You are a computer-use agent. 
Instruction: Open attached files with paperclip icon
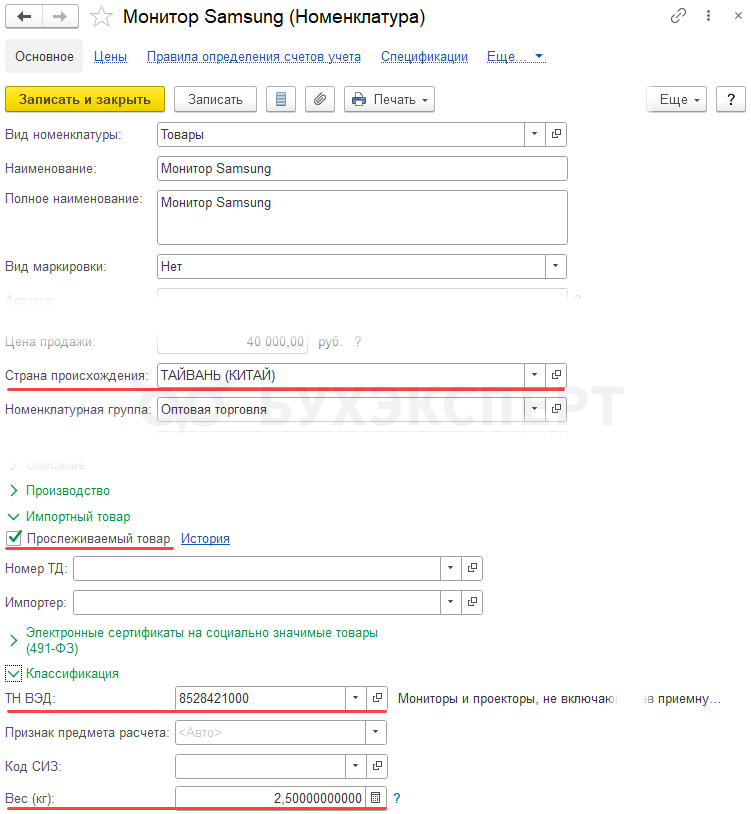[x=320, y=99]
